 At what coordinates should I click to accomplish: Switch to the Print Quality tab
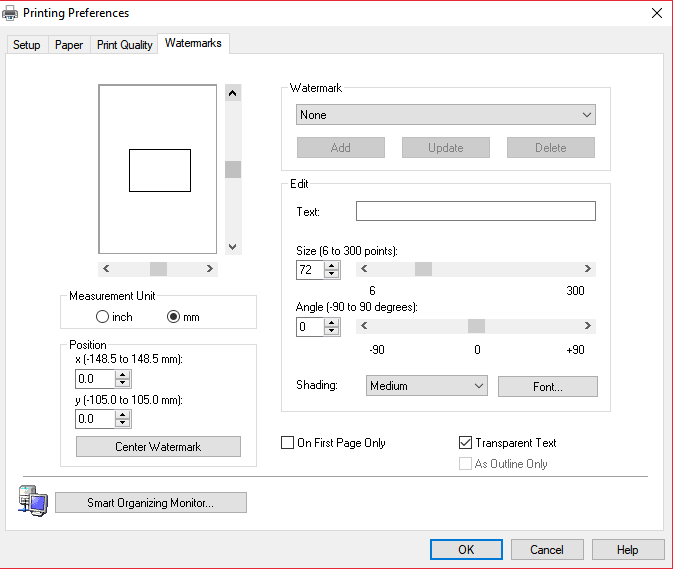point(124,45)
